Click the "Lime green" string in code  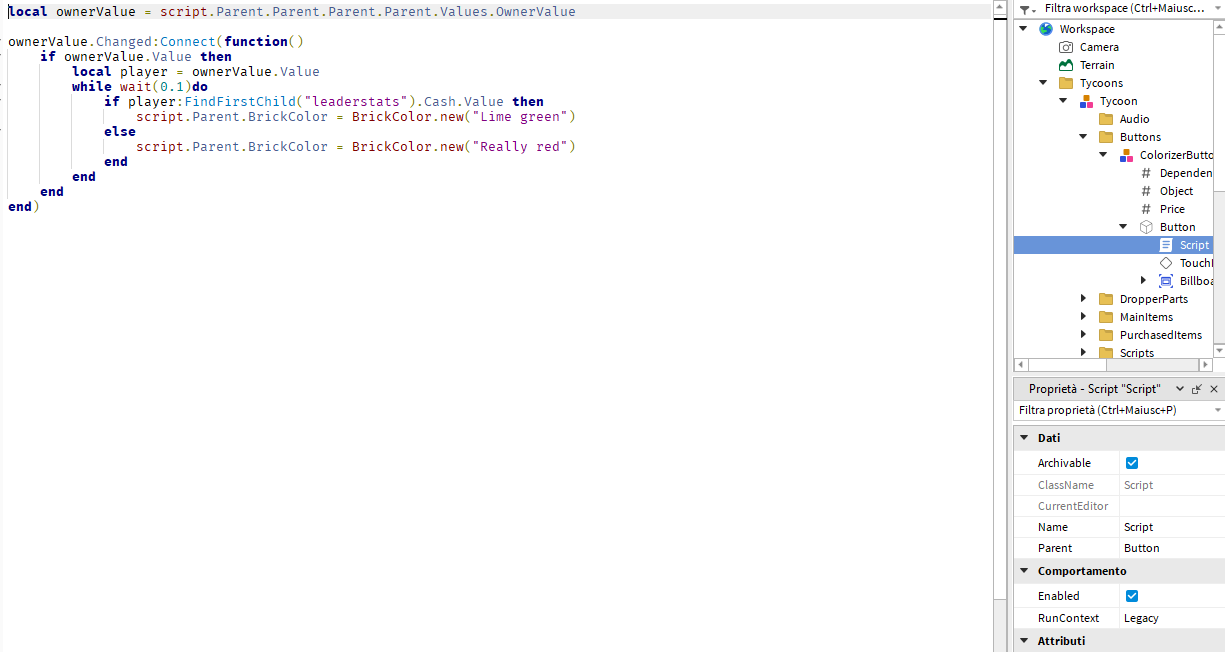tap(524, 117)
